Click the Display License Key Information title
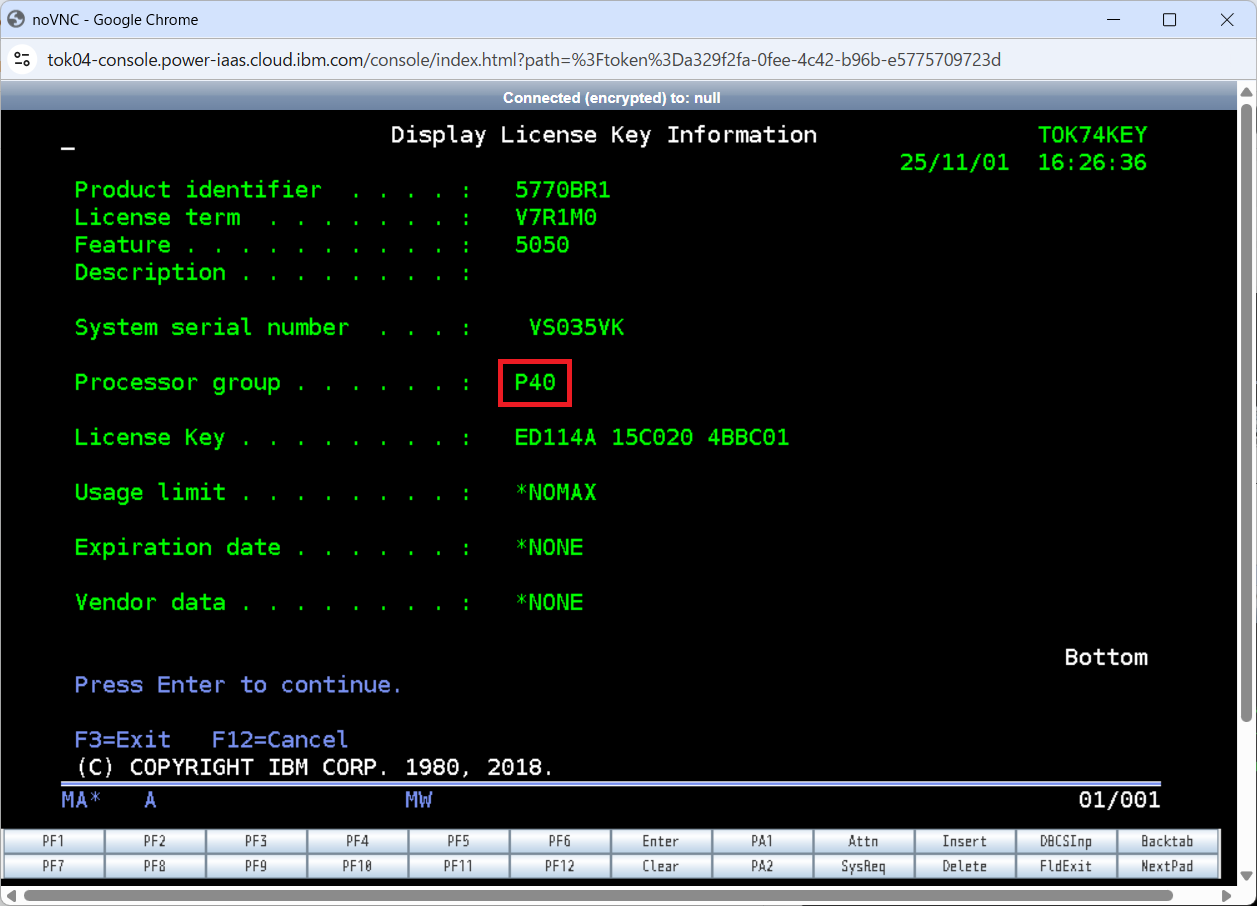 pyautogui.click(x=604, y=135)
